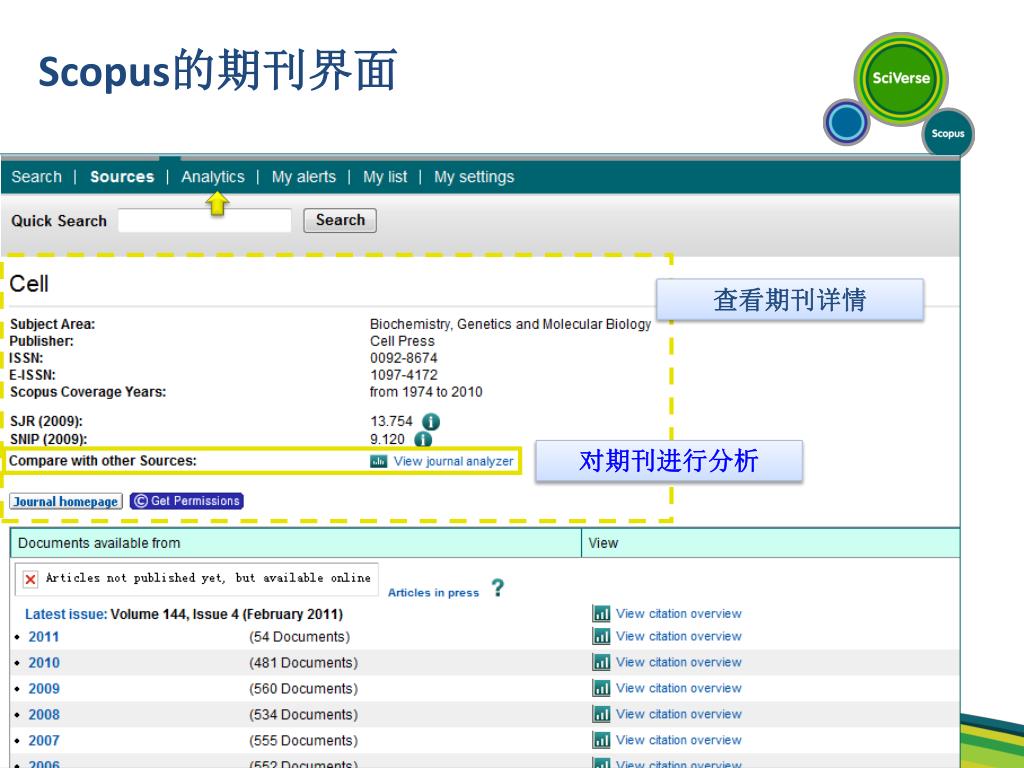This screenshot has width=1024, height=768.
Task: View citation overview for 2009
Action: pyautogui.click(x=679, y=688)
